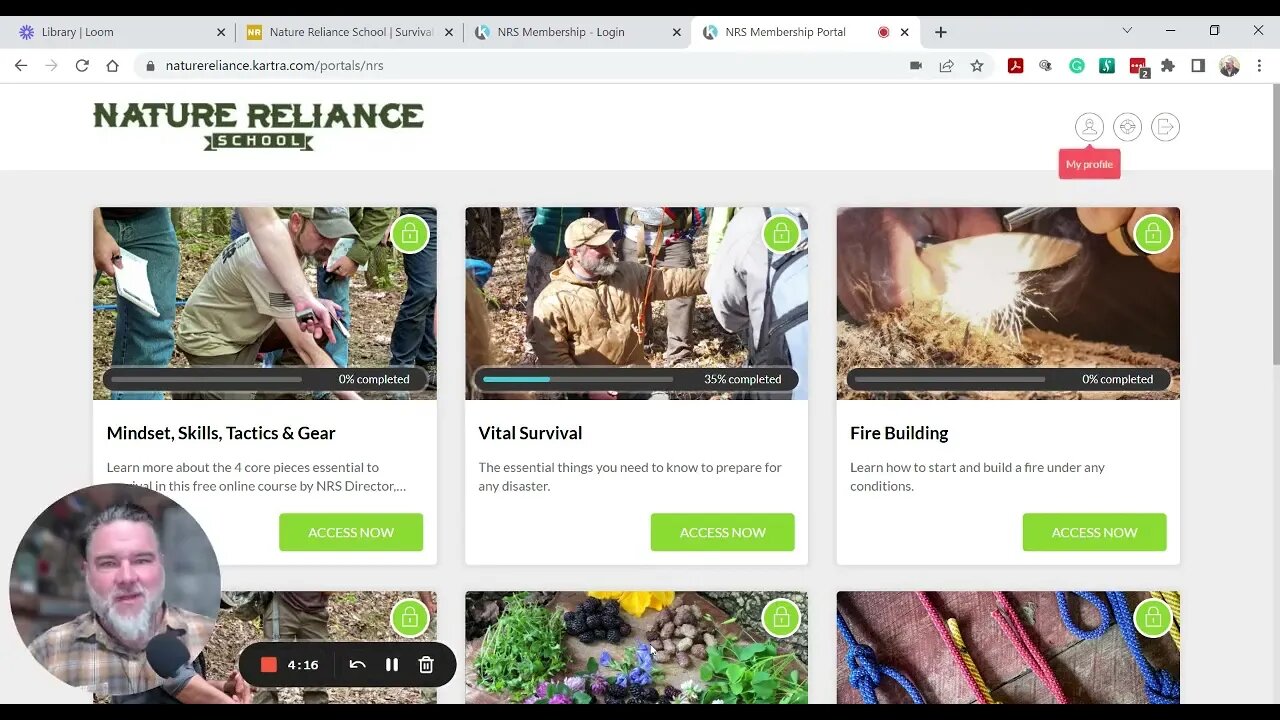Open the Fire Building course title
Viewport: 1280px width, 720px height.
[899, 433]
